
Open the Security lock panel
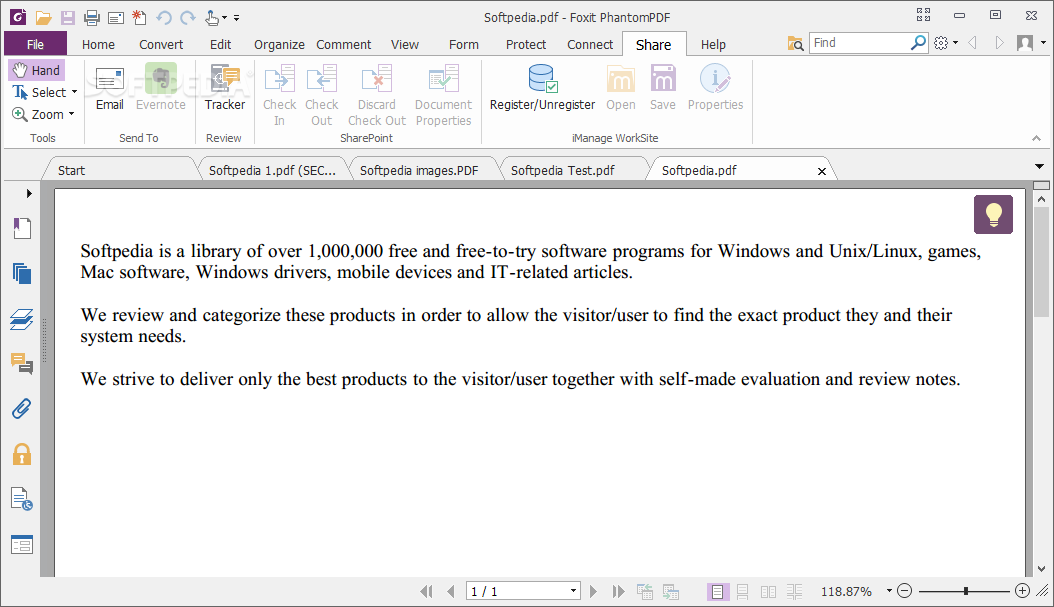pos(22,454)
